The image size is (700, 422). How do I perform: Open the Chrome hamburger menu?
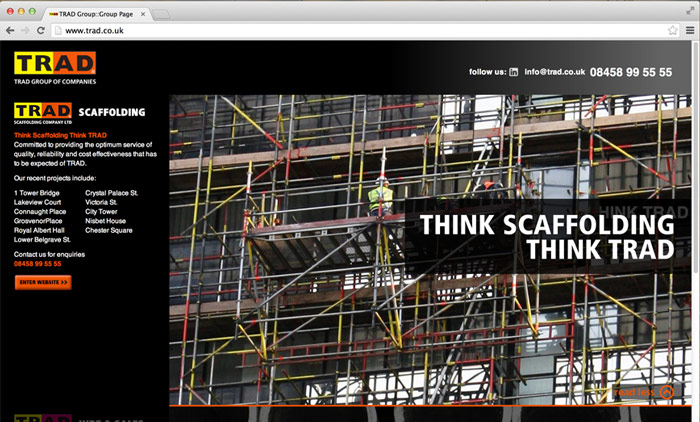[690, 30]
